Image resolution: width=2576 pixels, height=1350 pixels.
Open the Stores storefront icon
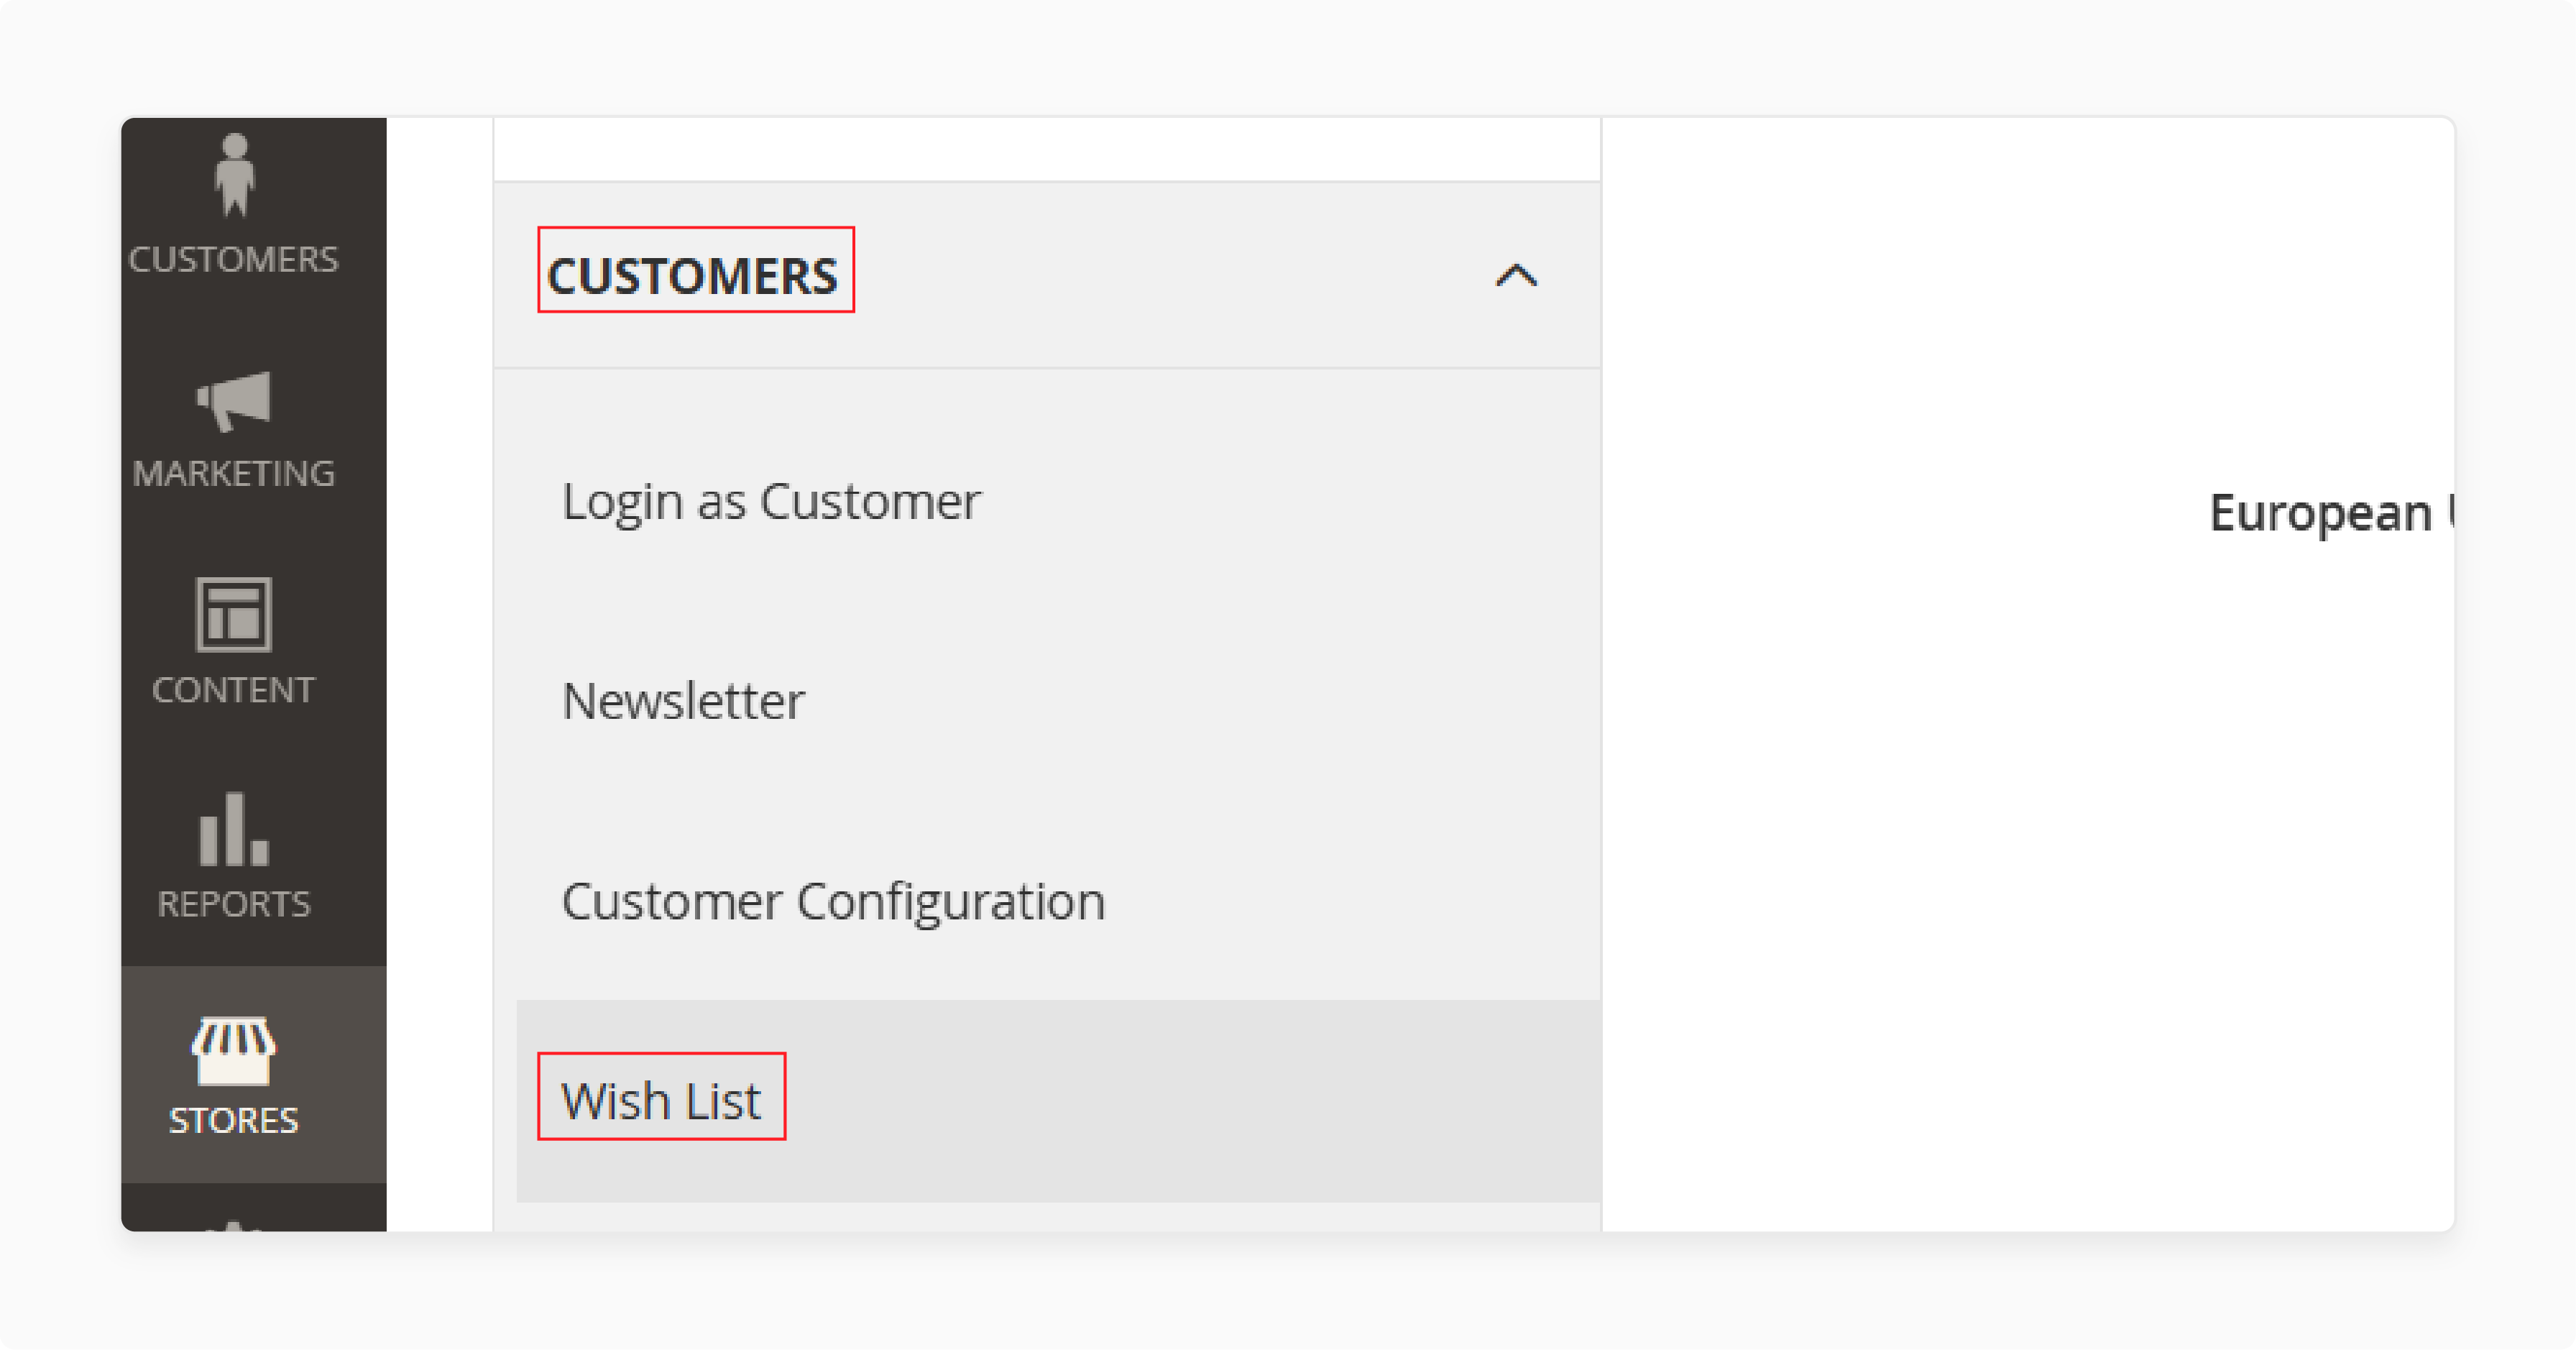234,1051
